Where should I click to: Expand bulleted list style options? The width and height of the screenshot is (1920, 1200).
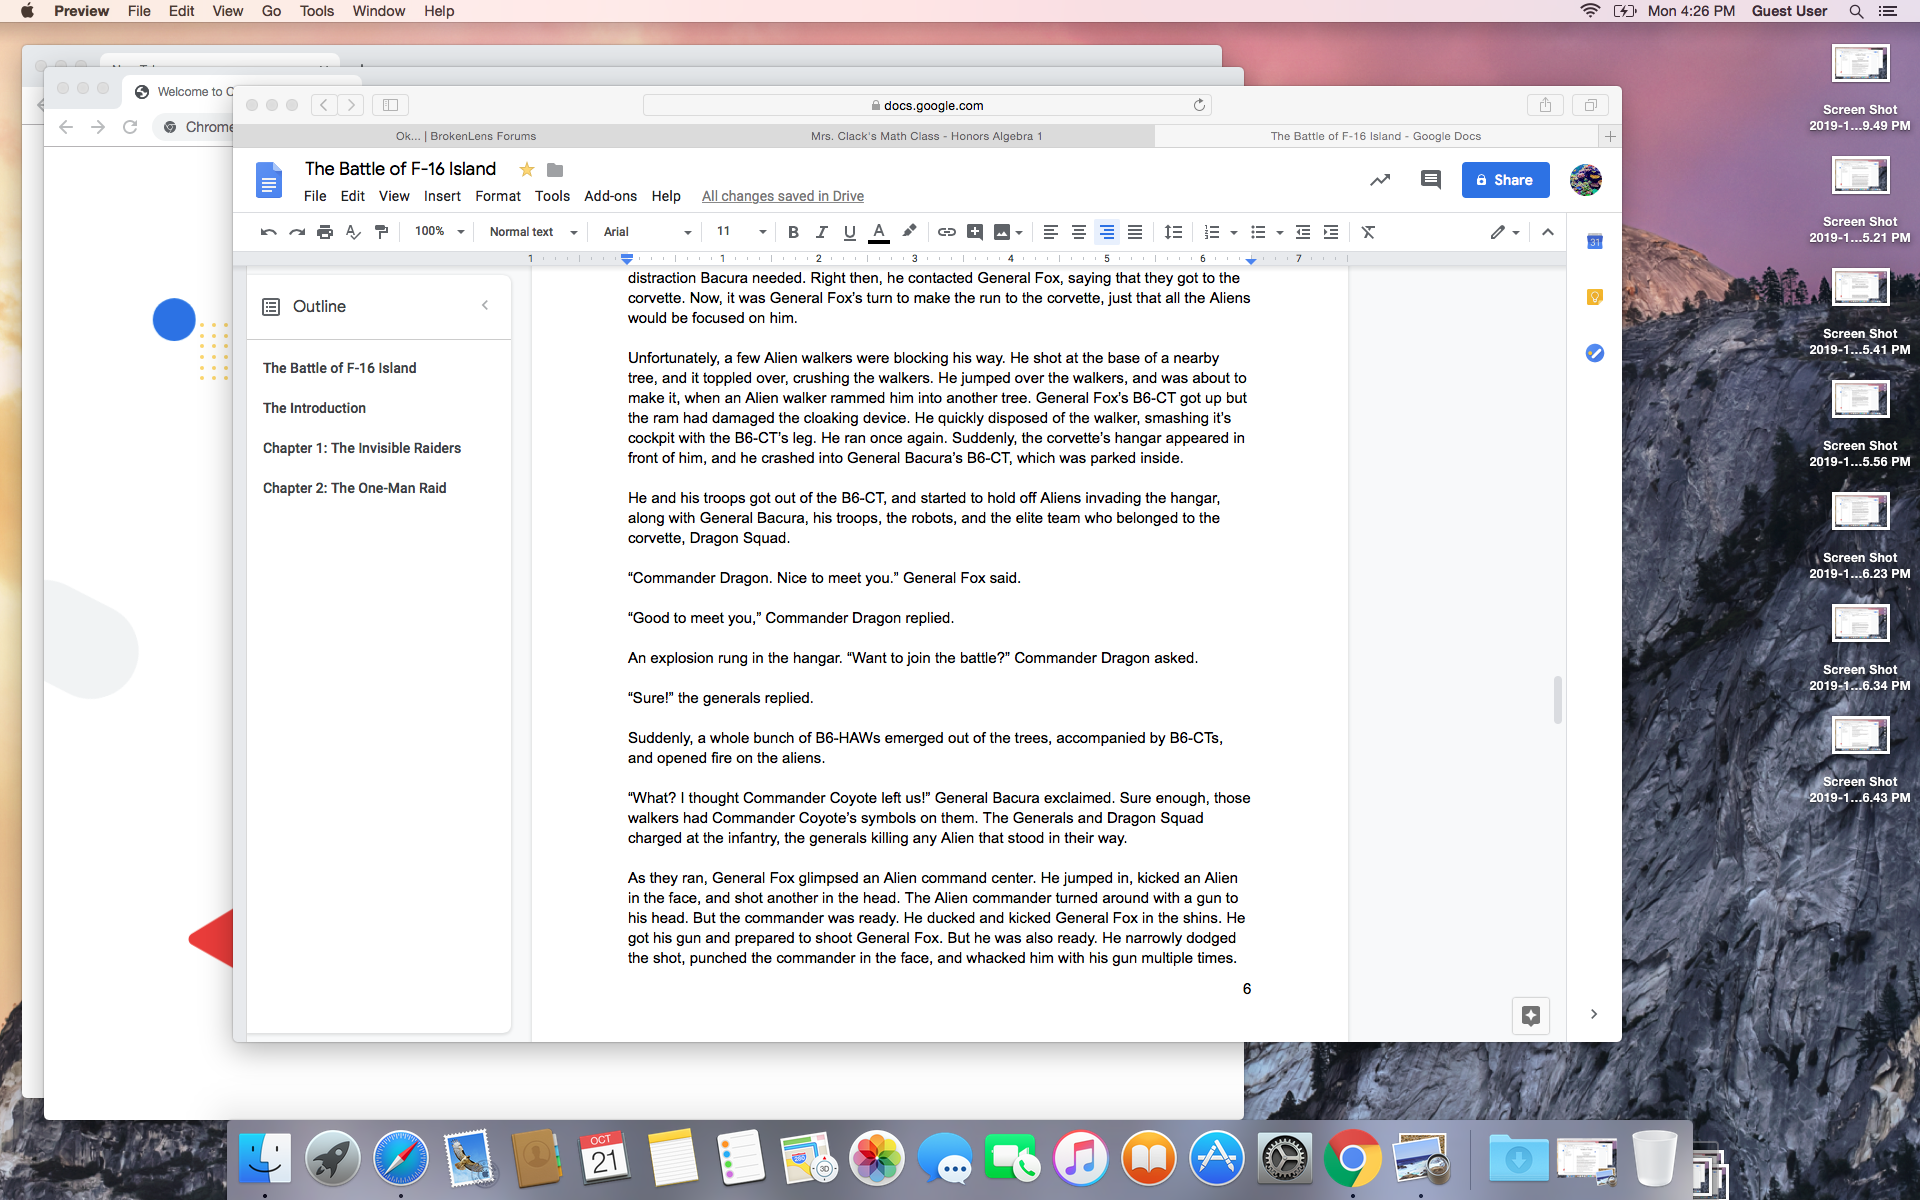(1280, 233)
